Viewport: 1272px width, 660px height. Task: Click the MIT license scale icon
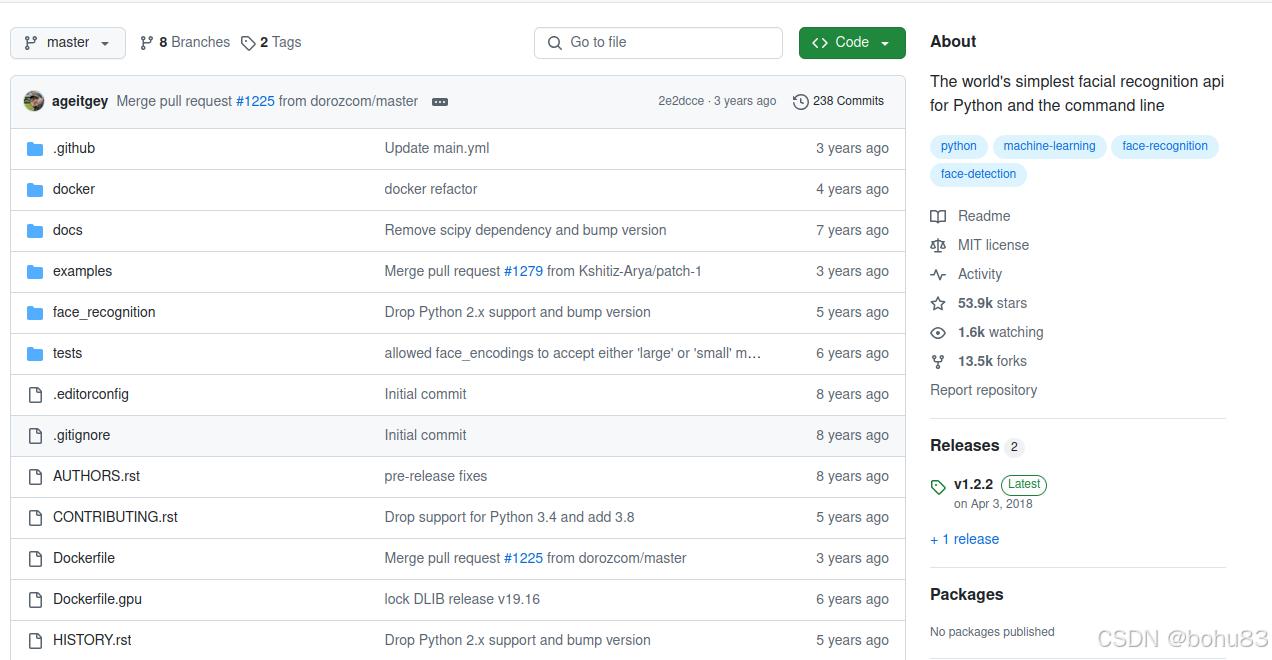point(938,245)
